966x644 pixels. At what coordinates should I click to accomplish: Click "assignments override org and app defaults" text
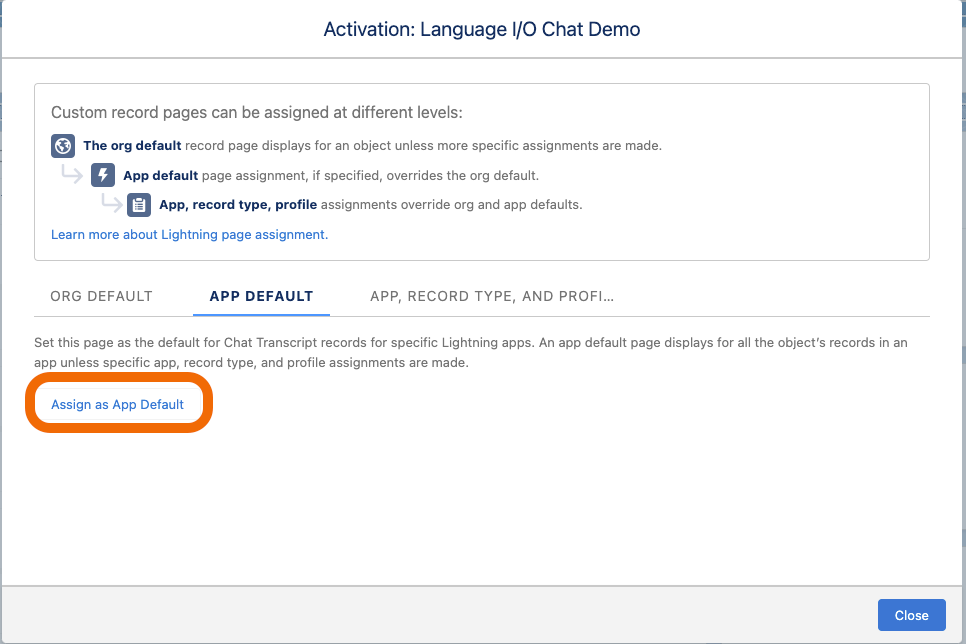(451, 205)
